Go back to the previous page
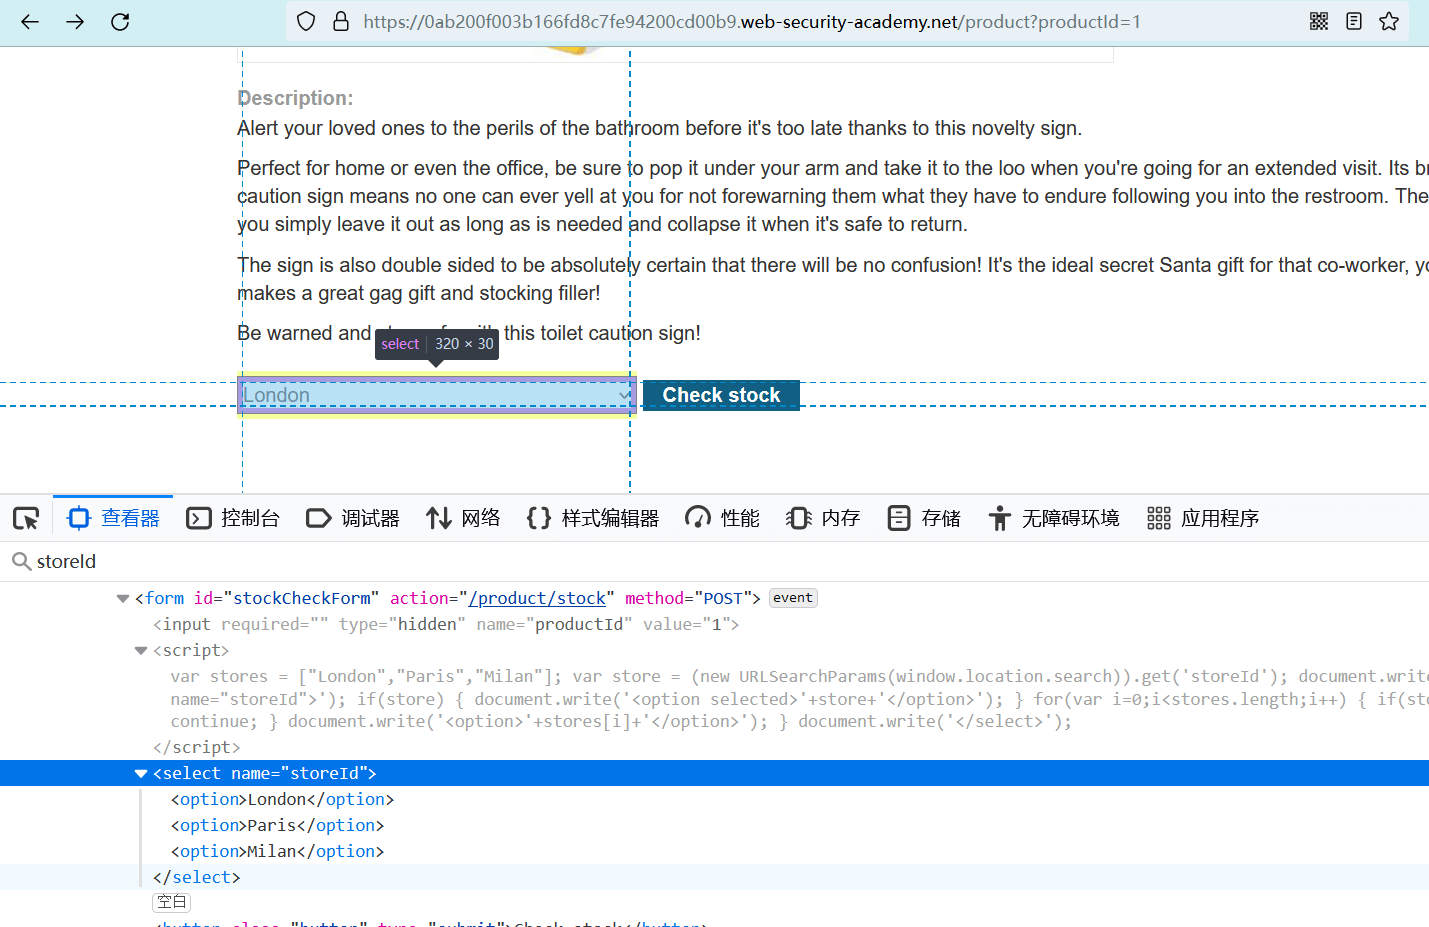 point(30,22)
